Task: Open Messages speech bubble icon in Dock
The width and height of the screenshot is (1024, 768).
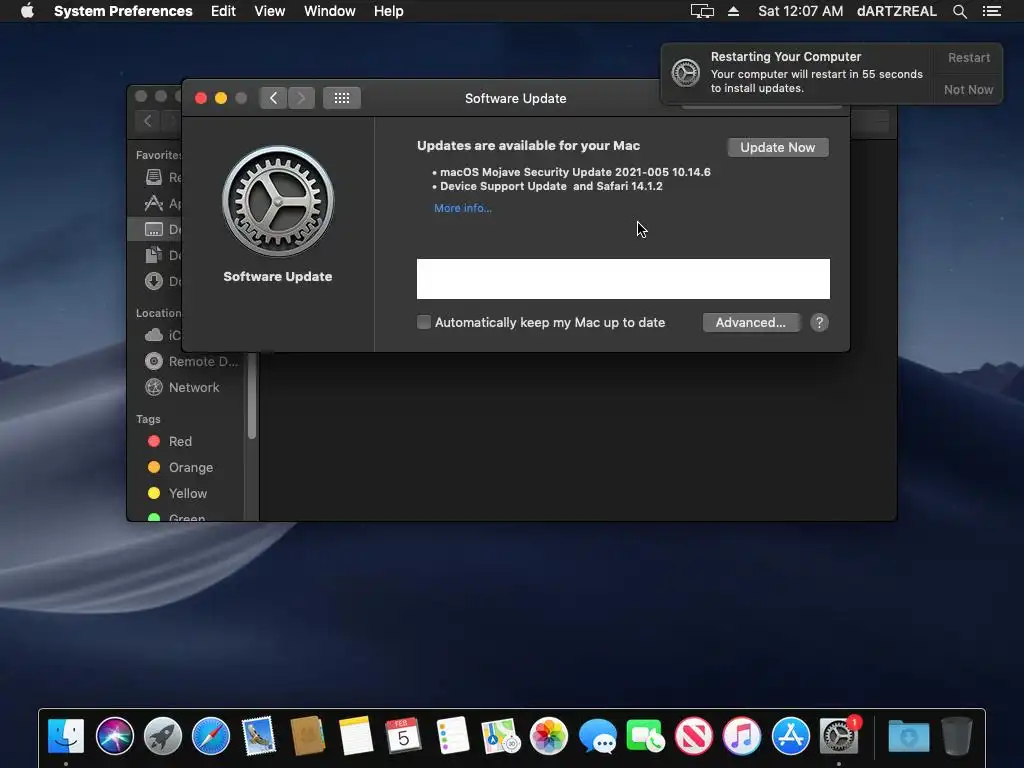Action: coord(597,736)
